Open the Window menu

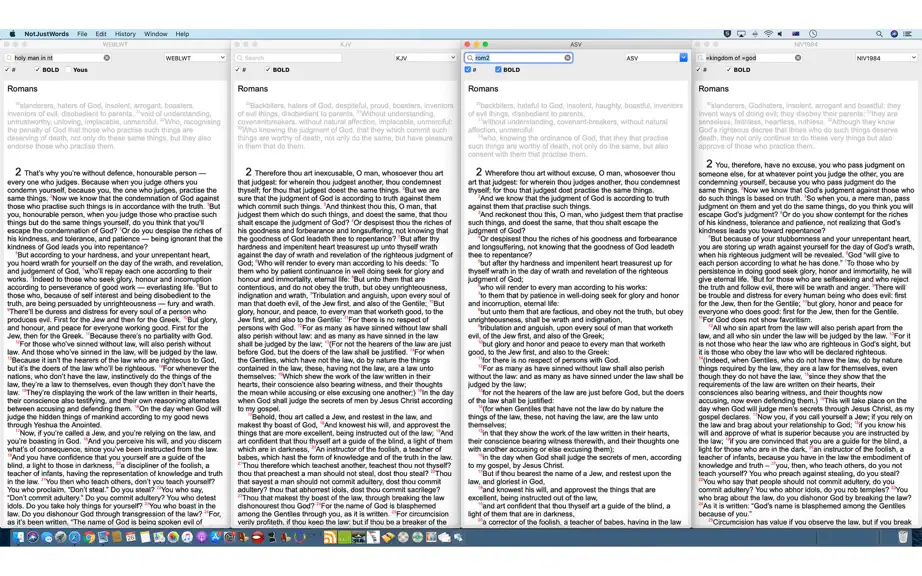tap(156, 34)
